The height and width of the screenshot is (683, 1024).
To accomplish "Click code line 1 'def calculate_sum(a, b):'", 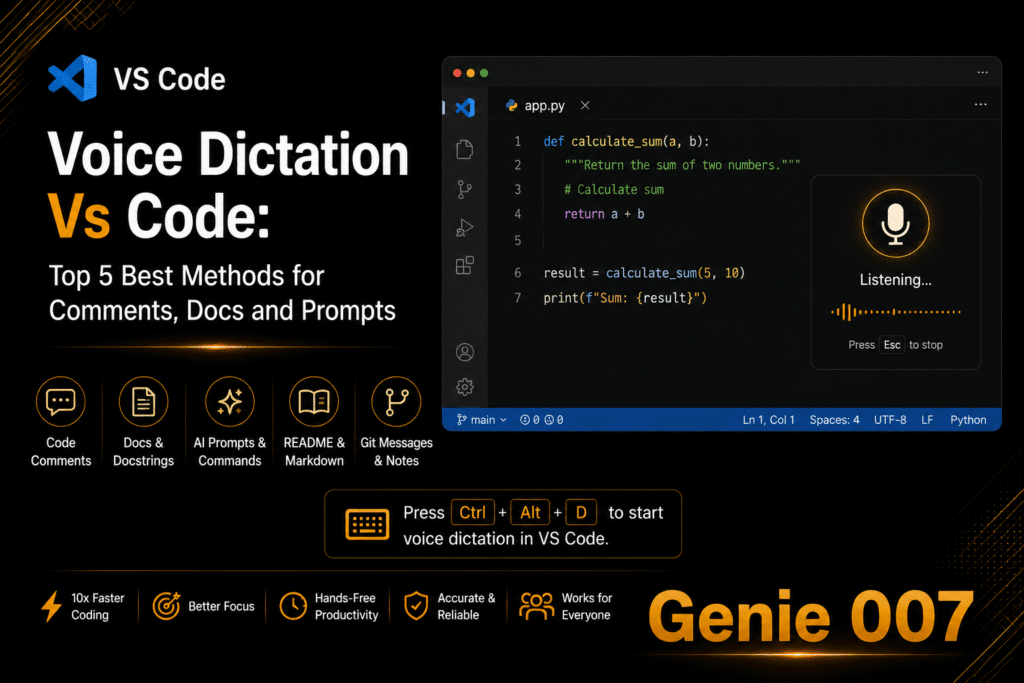I will pos(626,142).
